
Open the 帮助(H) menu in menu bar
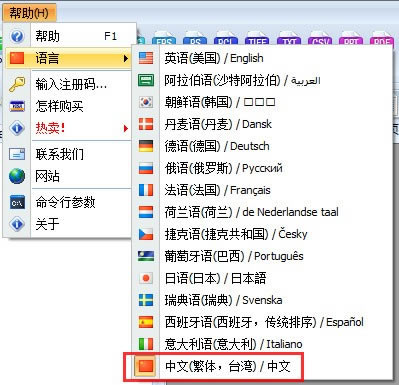[29, 13]
